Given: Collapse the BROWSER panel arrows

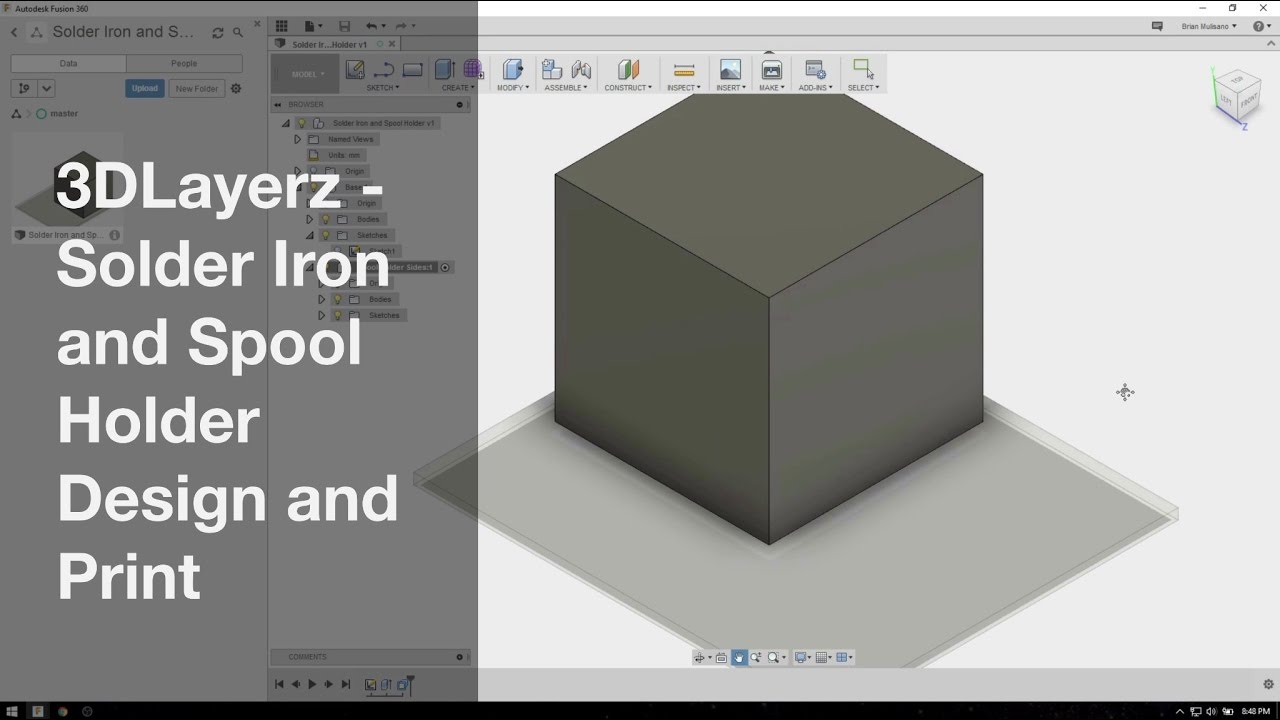Looking at the screenshot, I should [279, 104].
